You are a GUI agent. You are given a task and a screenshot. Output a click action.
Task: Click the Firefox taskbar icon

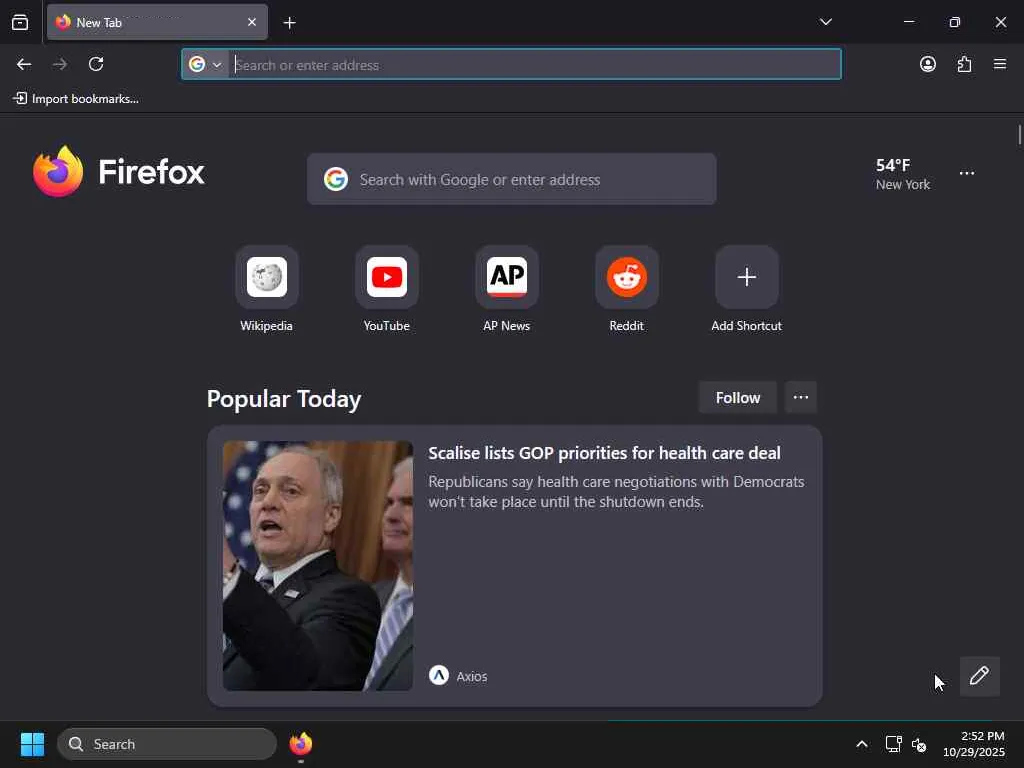(300, 744)
